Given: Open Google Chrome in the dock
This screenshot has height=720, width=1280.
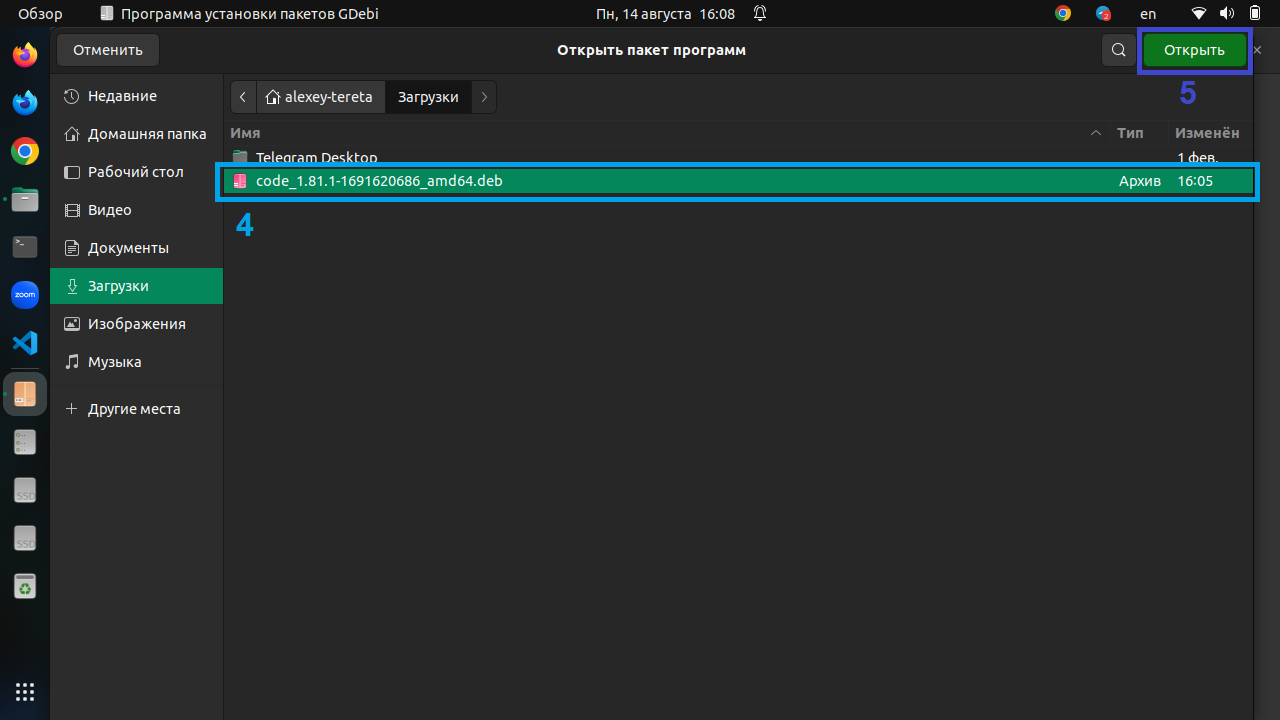Looking at the screenshot, I should [x=25, y=151].
